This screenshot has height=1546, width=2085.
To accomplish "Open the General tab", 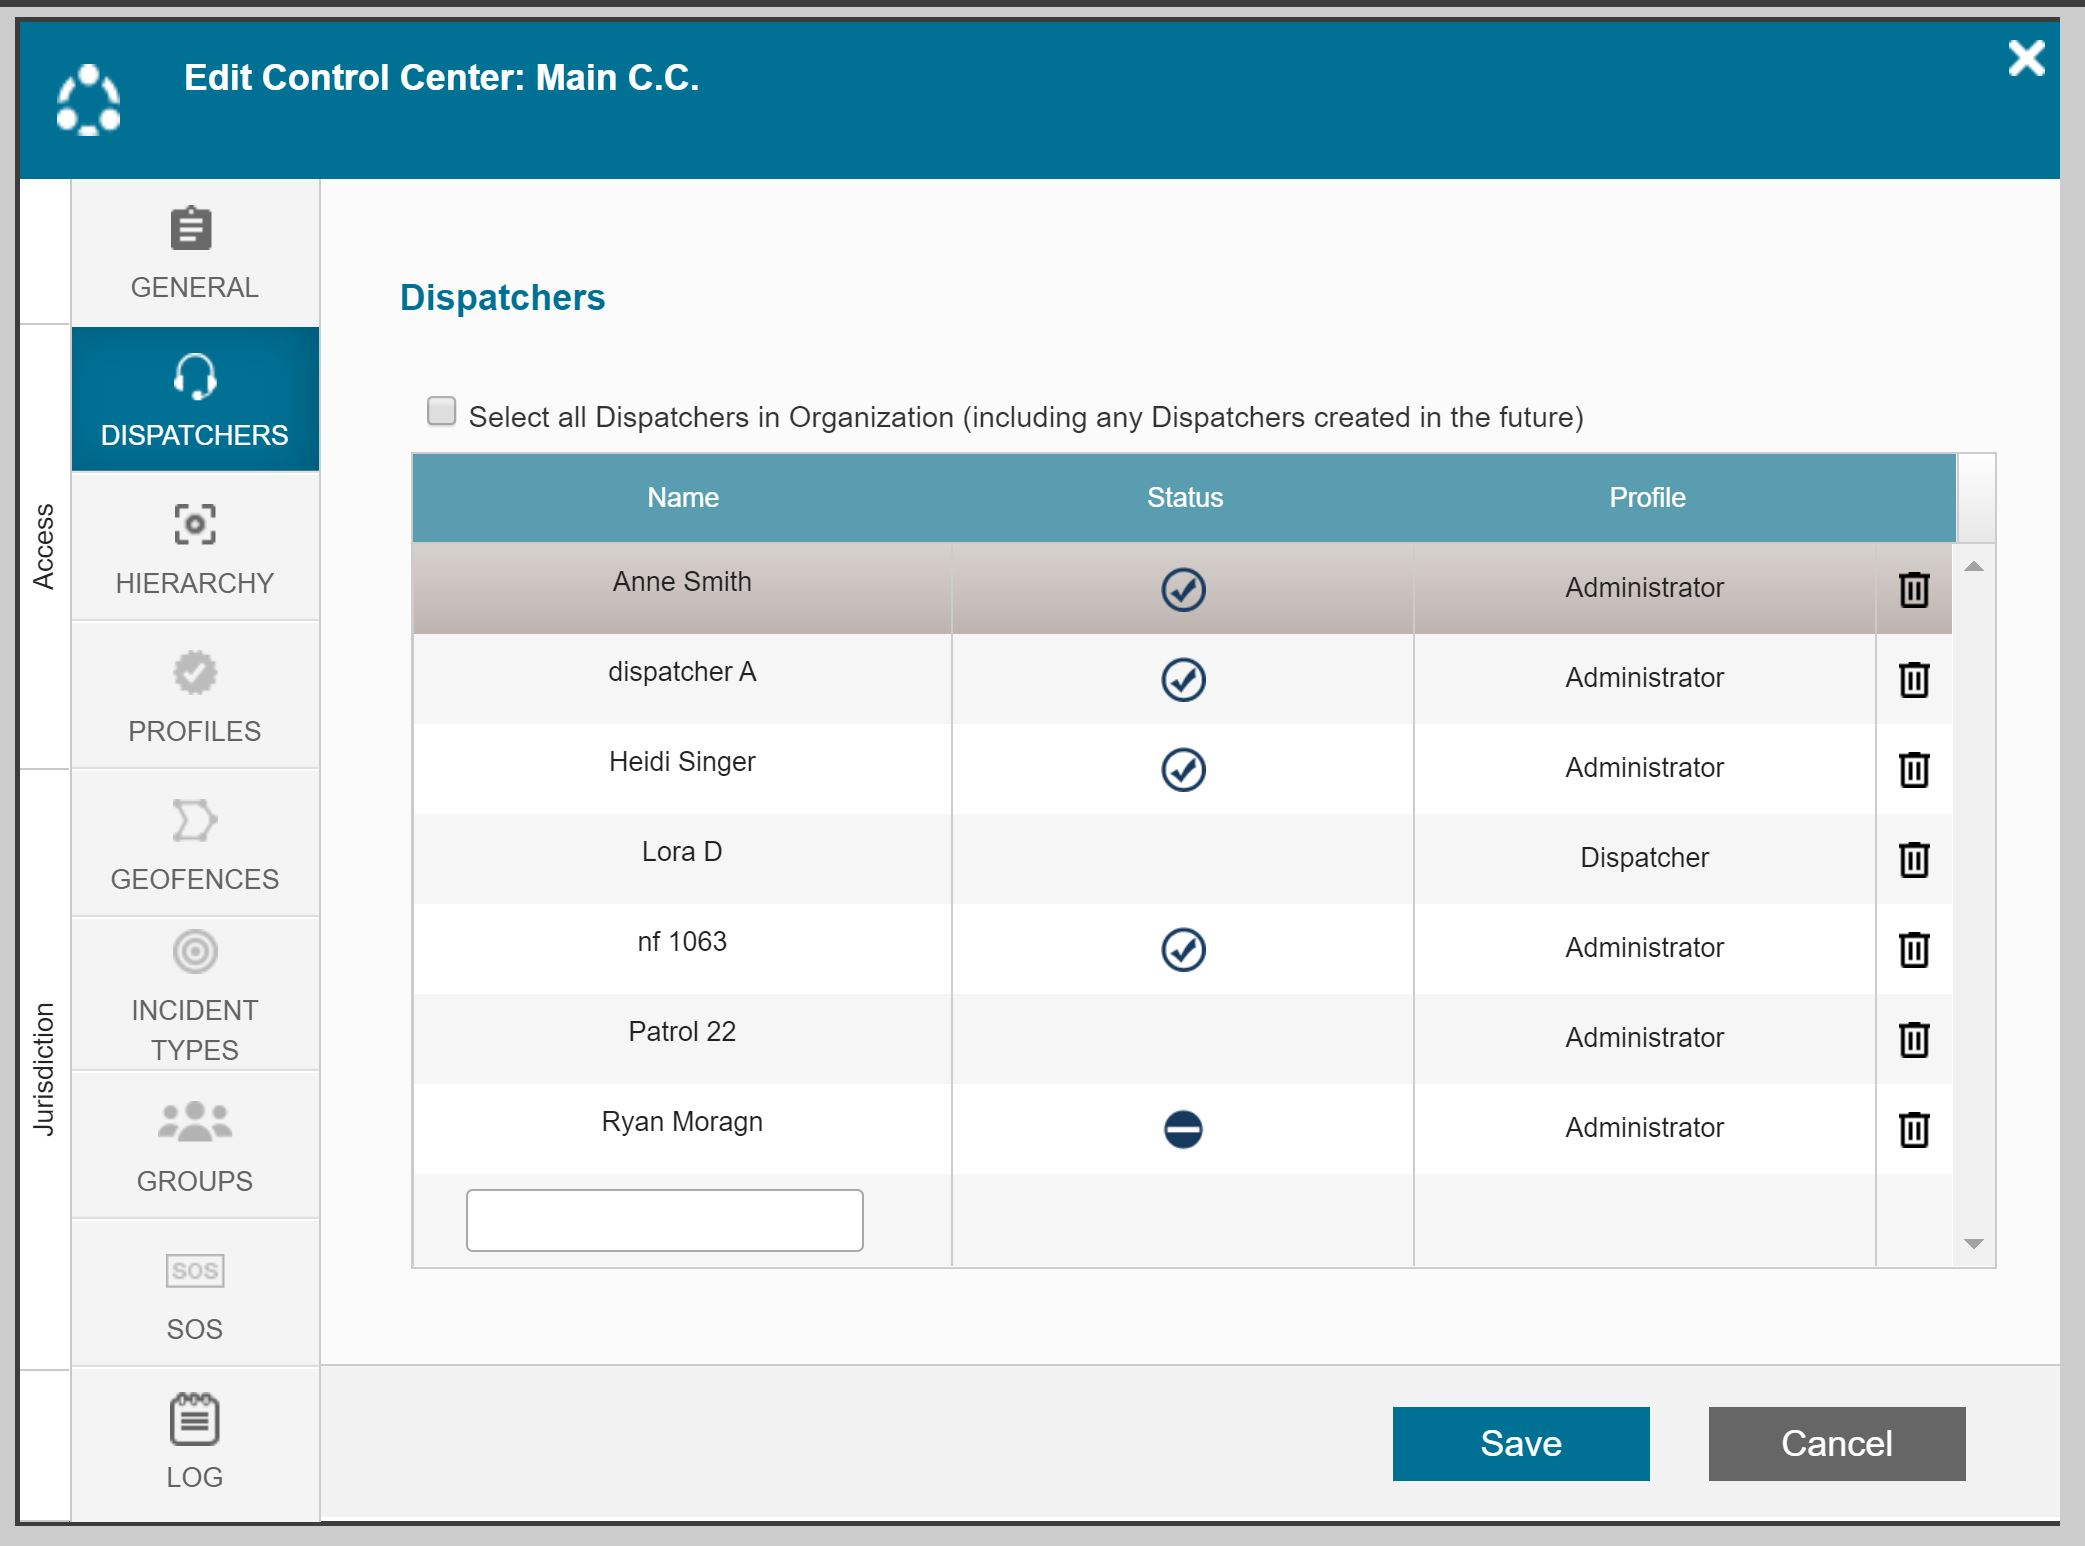I will pos(195,253).
